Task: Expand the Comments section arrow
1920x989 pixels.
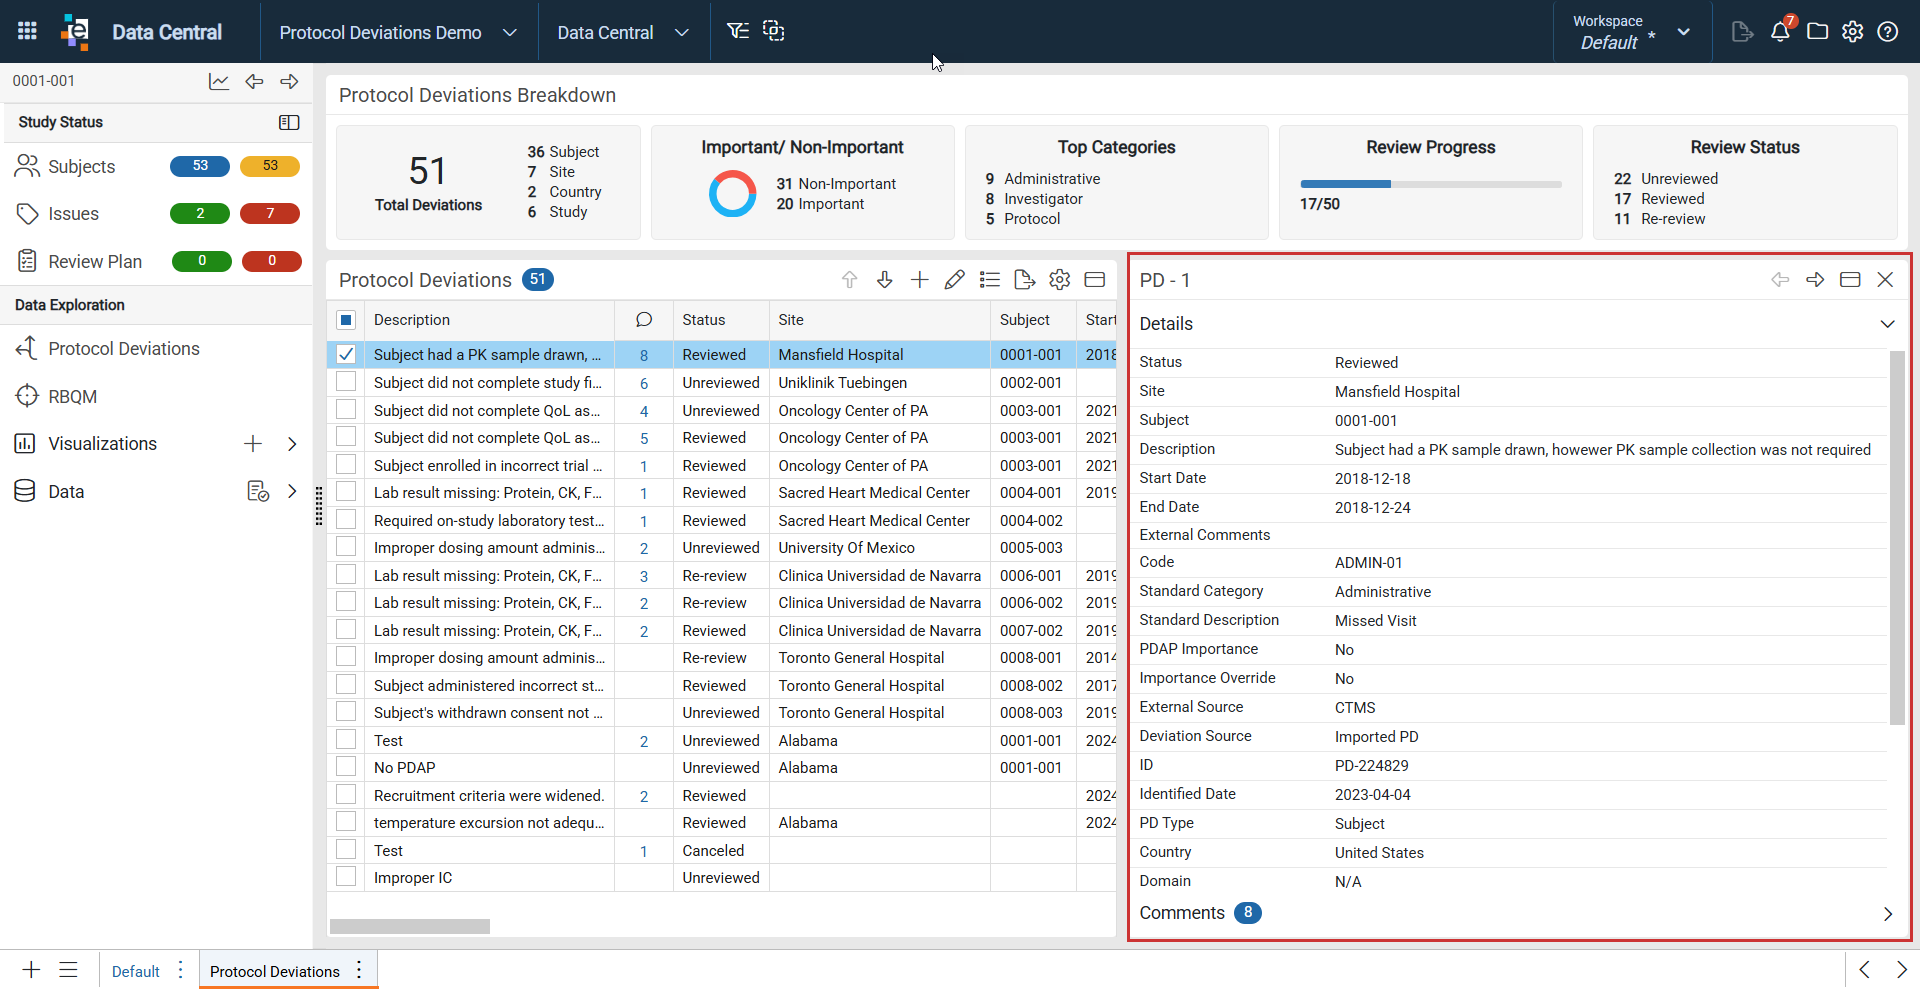Action: point(1887,914)
